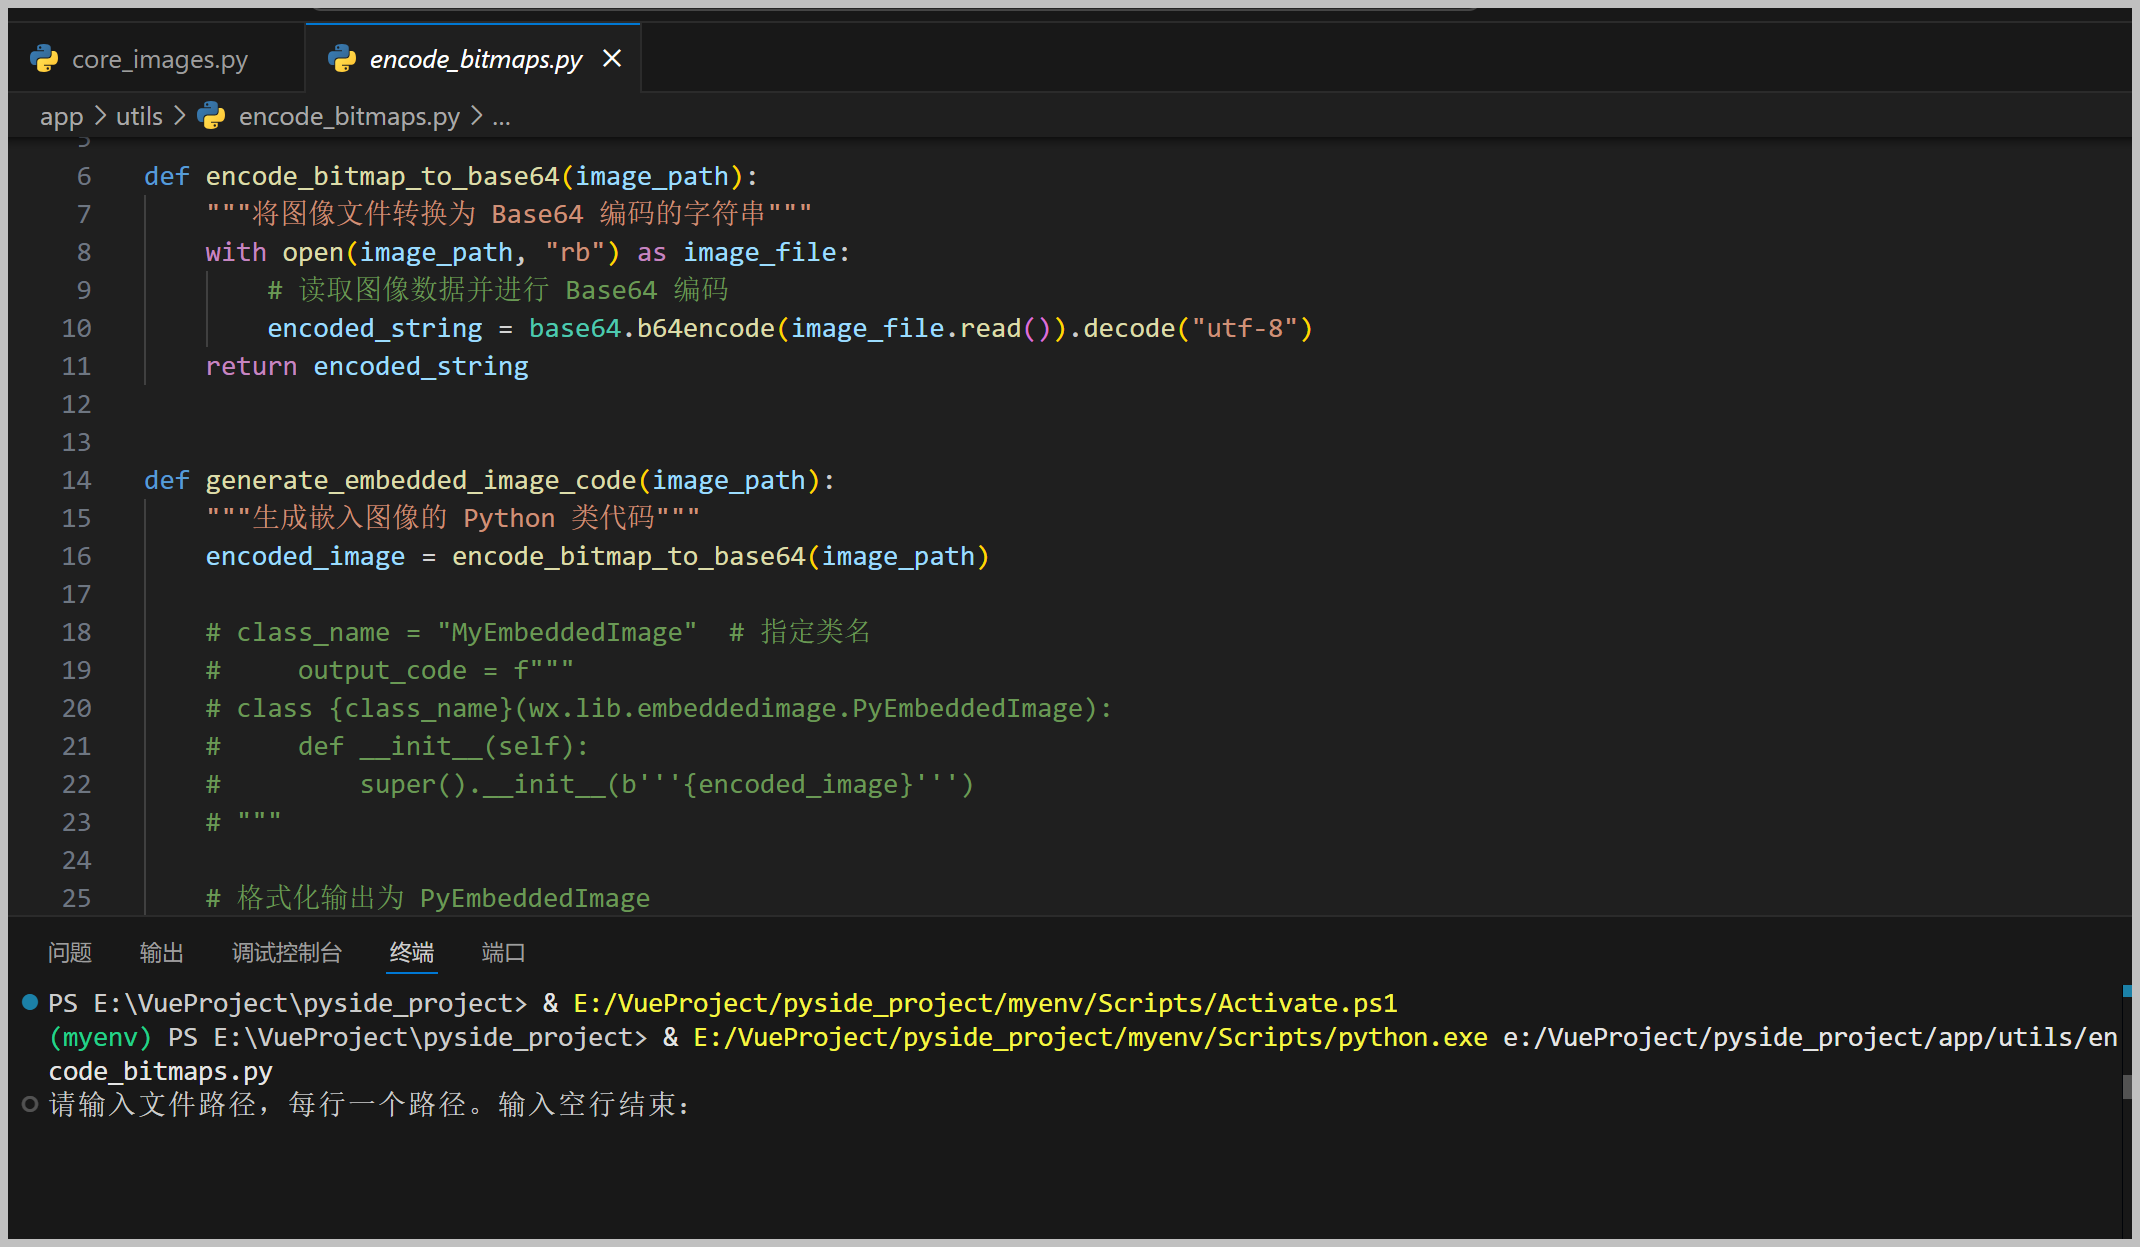2140x1247 pixels.
Task: Switch to the 调试控制台 panel tab
Action: coord(287,952)
